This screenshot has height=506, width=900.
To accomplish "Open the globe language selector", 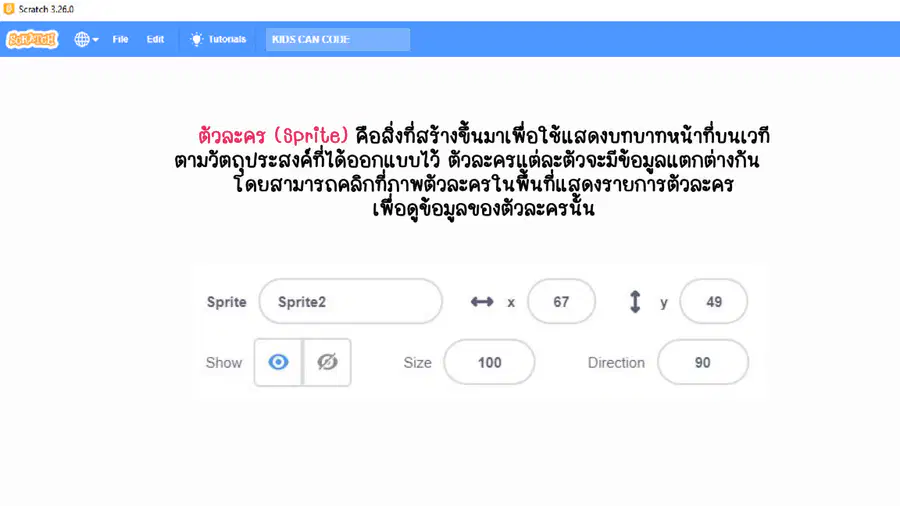I will (82, 39).
